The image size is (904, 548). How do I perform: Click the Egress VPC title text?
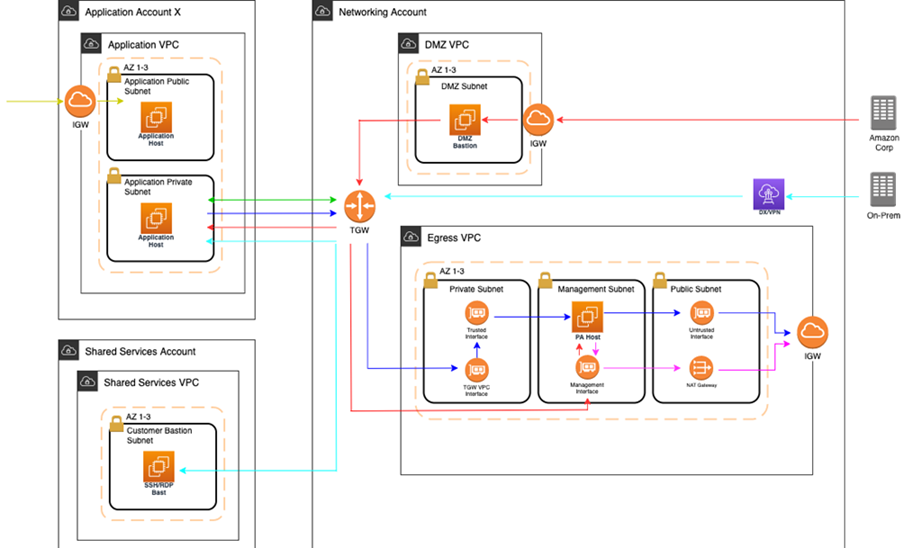pos(453,237)
